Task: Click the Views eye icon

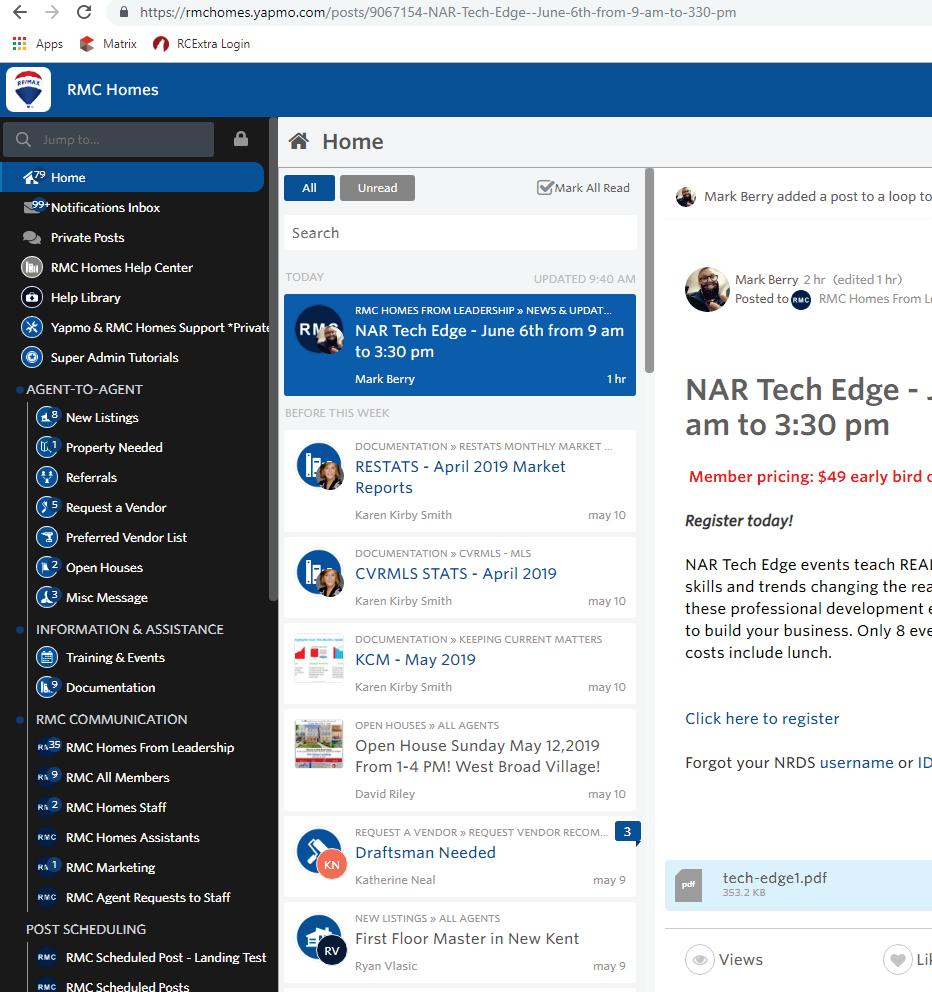Action: click(700, 960)
